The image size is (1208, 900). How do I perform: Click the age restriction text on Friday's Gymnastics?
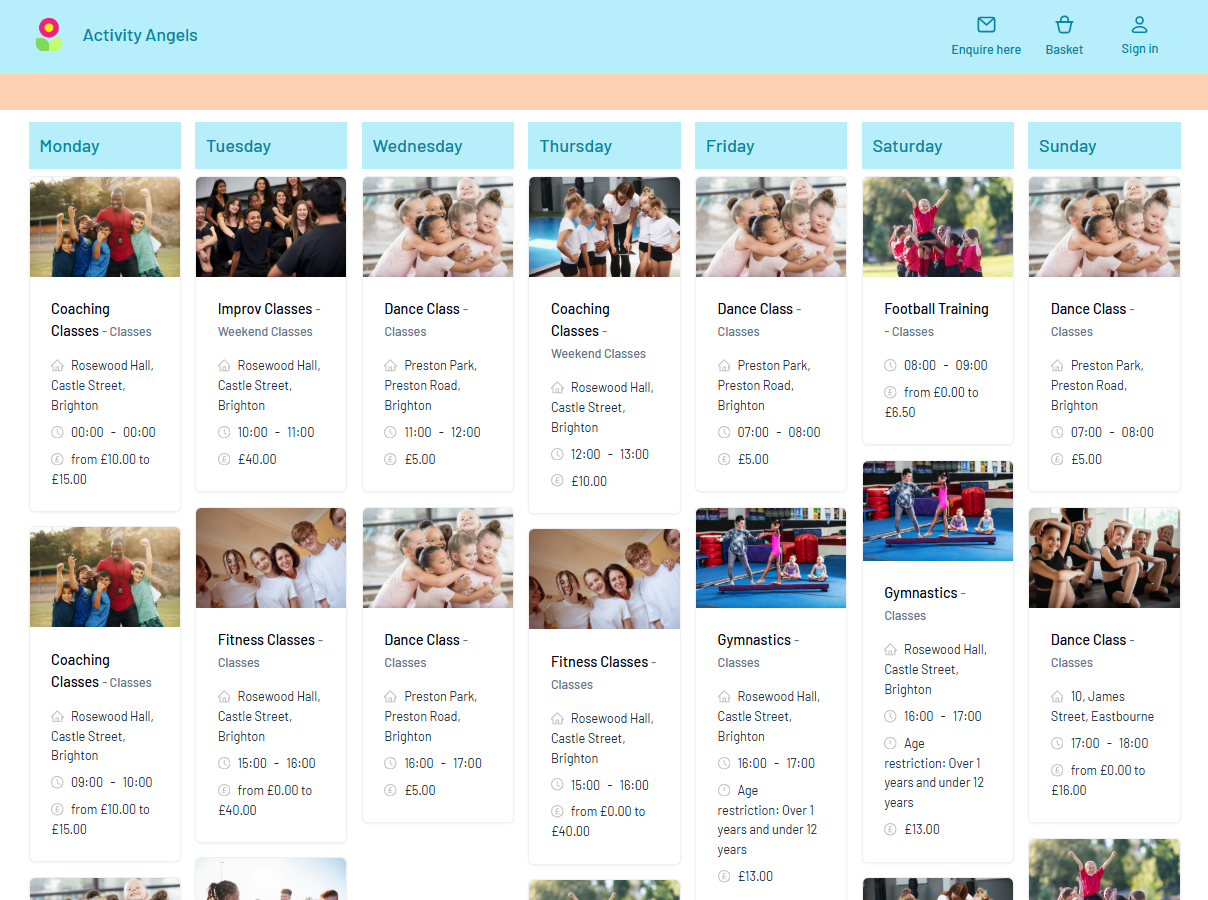point(767,820)
